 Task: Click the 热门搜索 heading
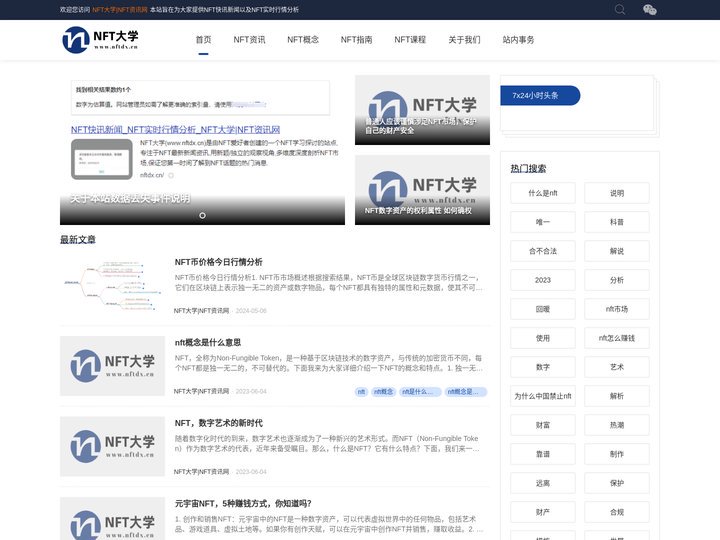(528, 169)
